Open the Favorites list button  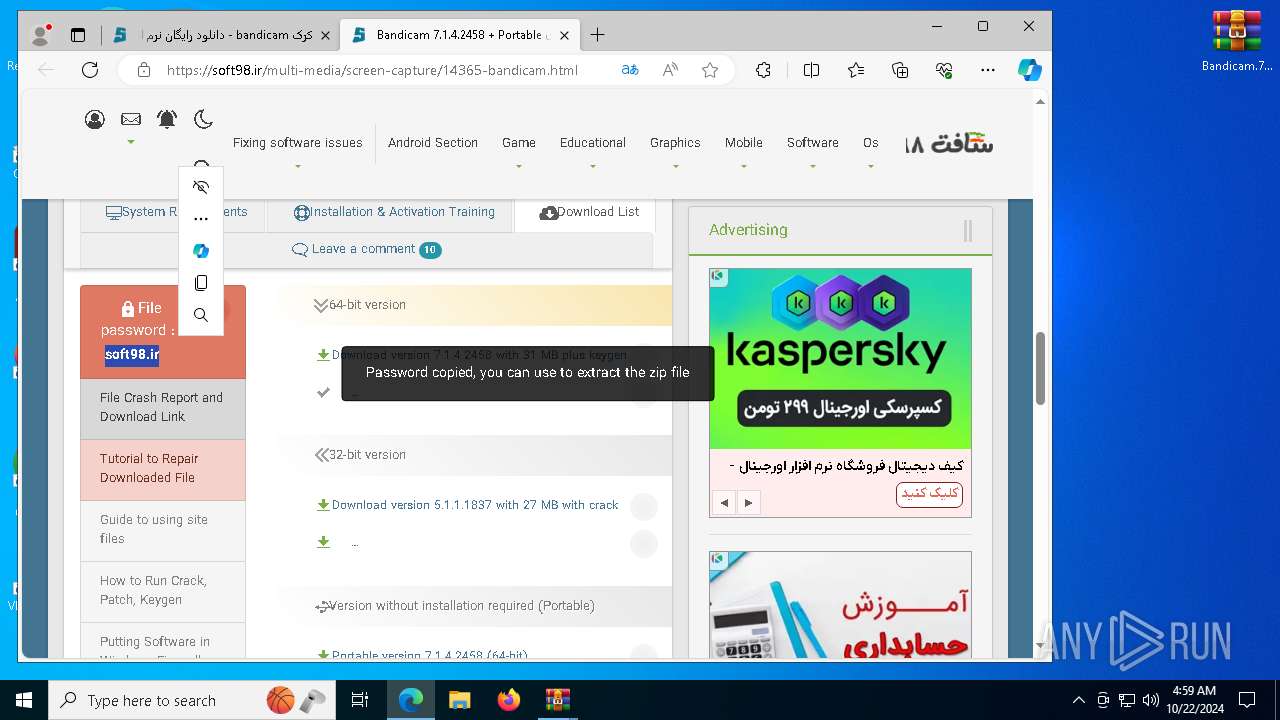(856, 70)
